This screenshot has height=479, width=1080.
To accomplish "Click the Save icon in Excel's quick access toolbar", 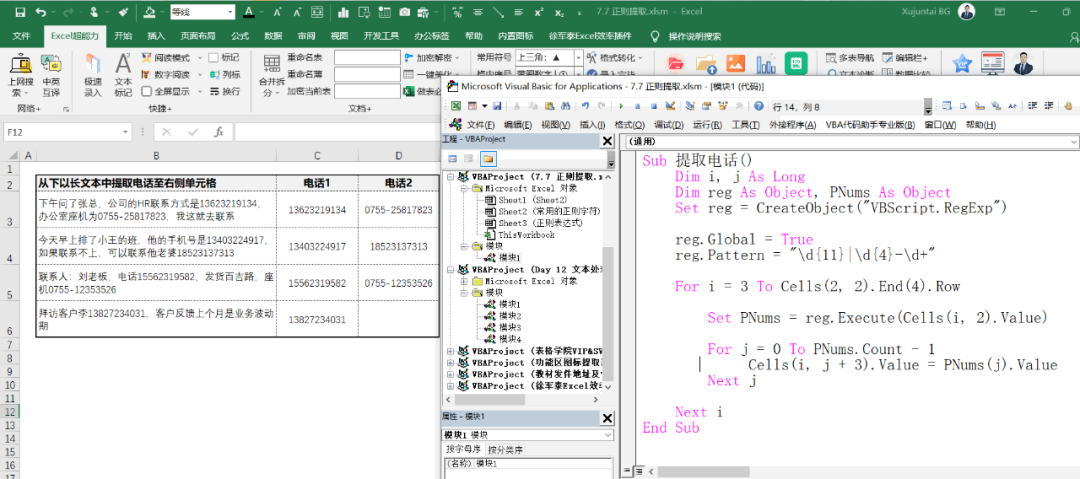I will [20, 12].
